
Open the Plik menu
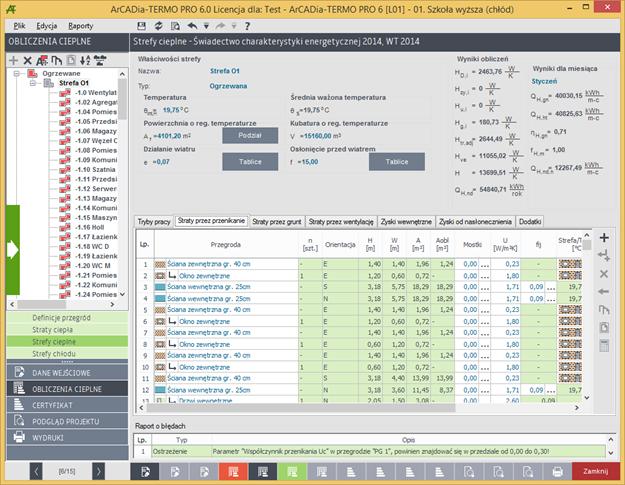coord(19,26)
